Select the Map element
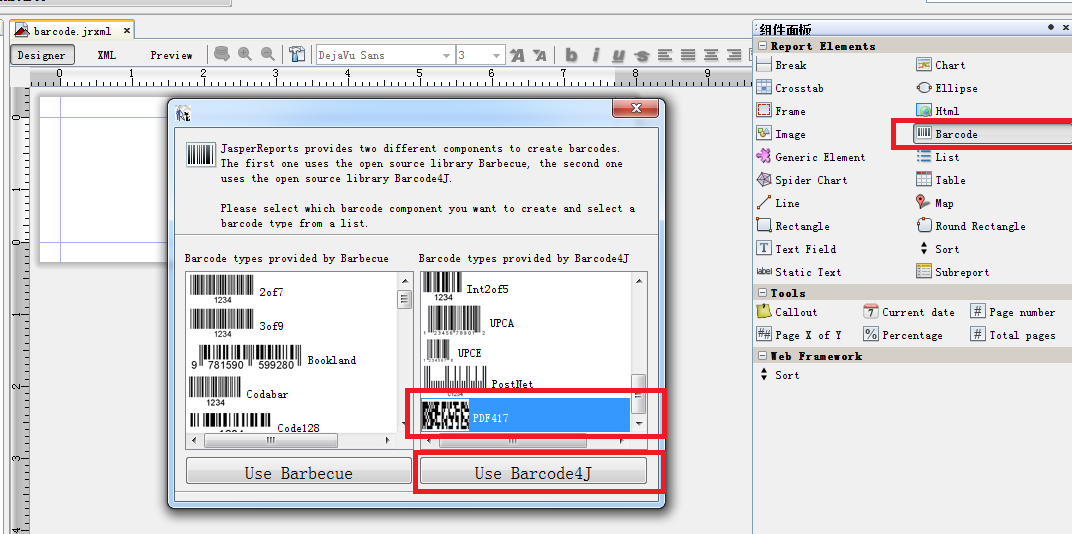 935,204
